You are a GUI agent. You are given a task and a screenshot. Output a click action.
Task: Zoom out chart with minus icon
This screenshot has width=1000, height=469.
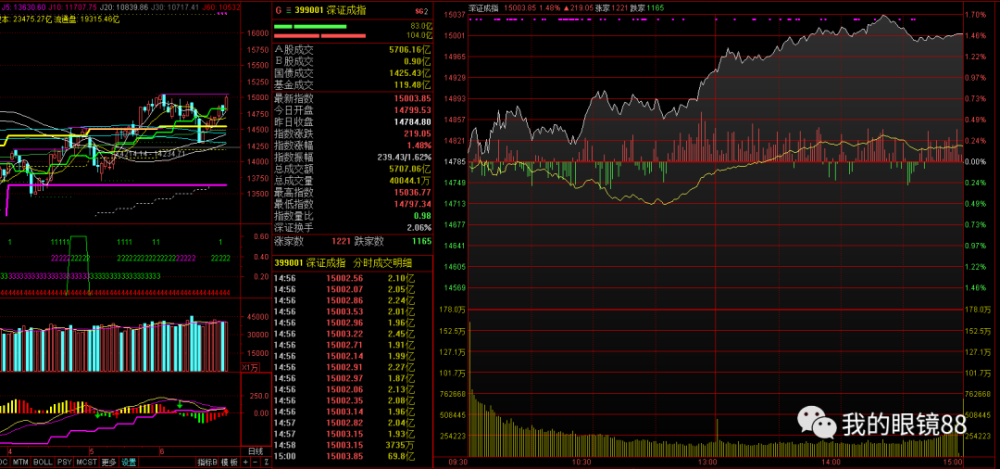[x=255, y=462]
